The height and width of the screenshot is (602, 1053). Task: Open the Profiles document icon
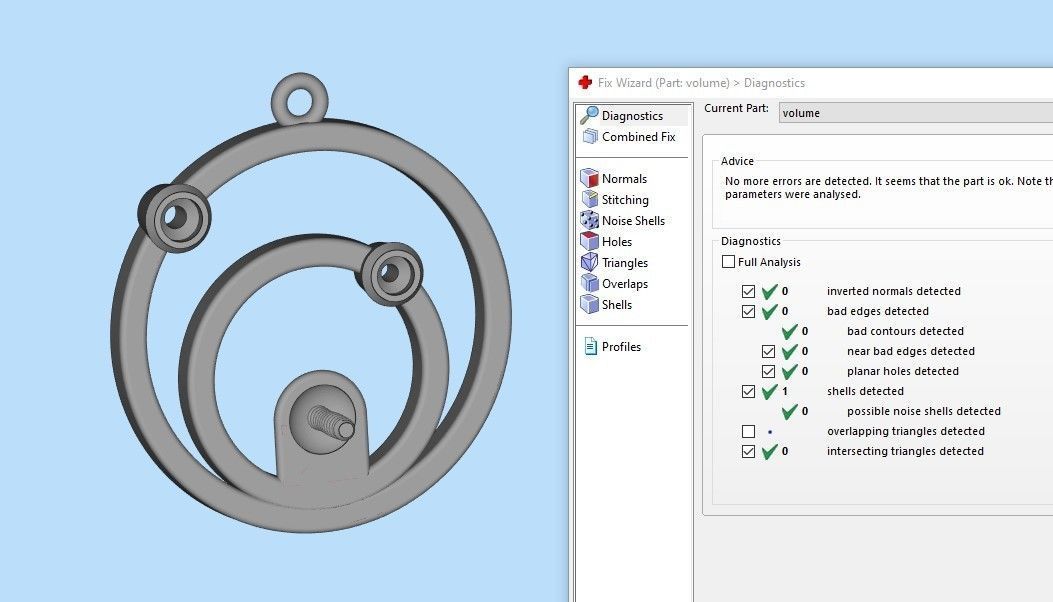pyautogui.click(x=590, y=346)
